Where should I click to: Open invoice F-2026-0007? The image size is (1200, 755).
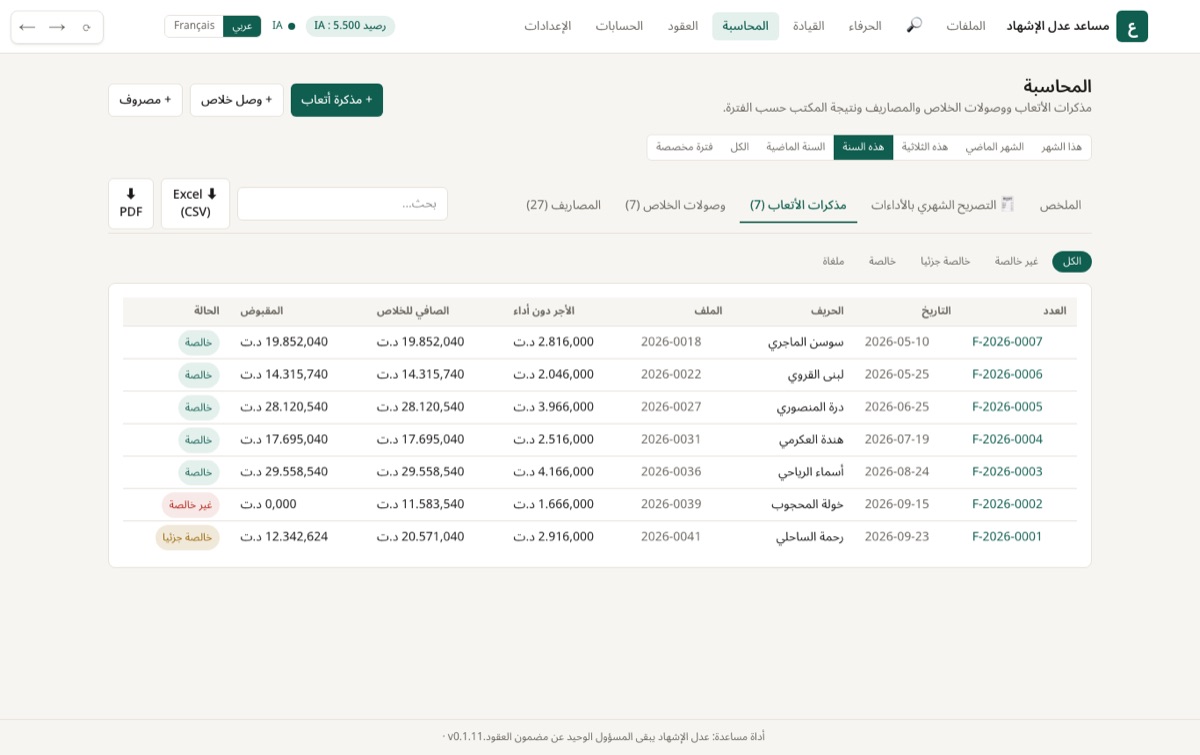click(1007, 342)
